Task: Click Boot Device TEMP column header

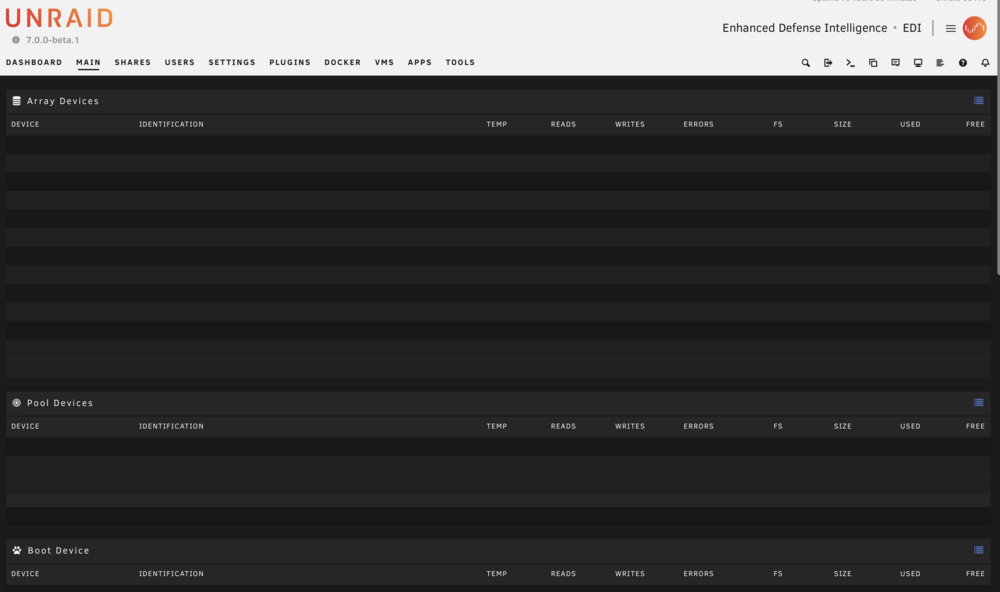Action: pyautogui.click(x=496, y=574)
